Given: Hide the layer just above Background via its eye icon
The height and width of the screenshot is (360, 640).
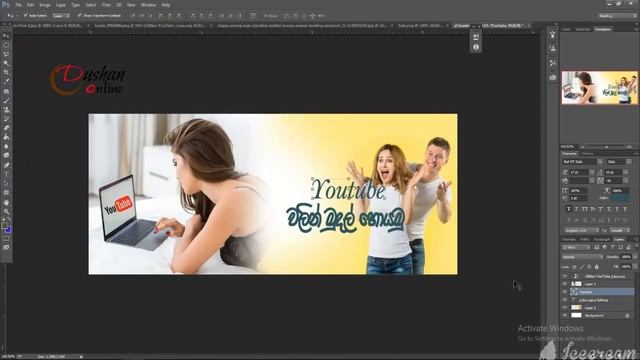Looking at the screenshot, I should 565,308.
